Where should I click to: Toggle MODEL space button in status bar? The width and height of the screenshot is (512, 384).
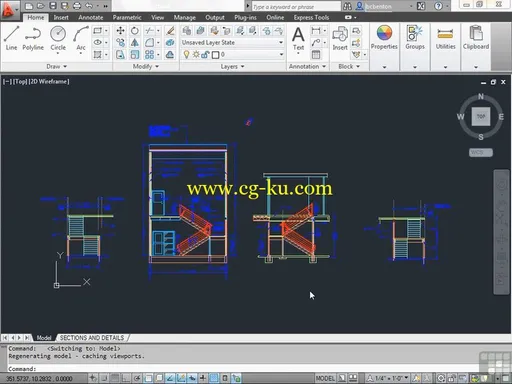[325, 378]
